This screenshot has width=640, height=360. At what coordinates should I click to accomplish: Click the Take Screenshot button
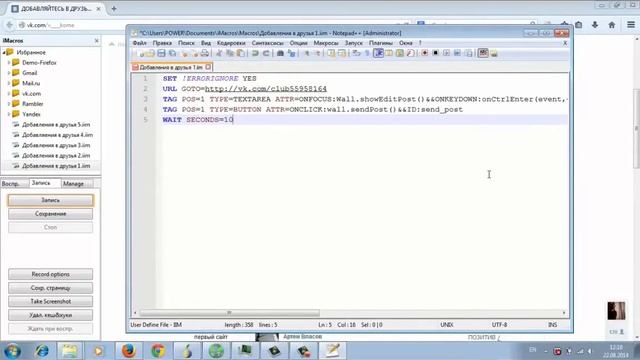51,301
